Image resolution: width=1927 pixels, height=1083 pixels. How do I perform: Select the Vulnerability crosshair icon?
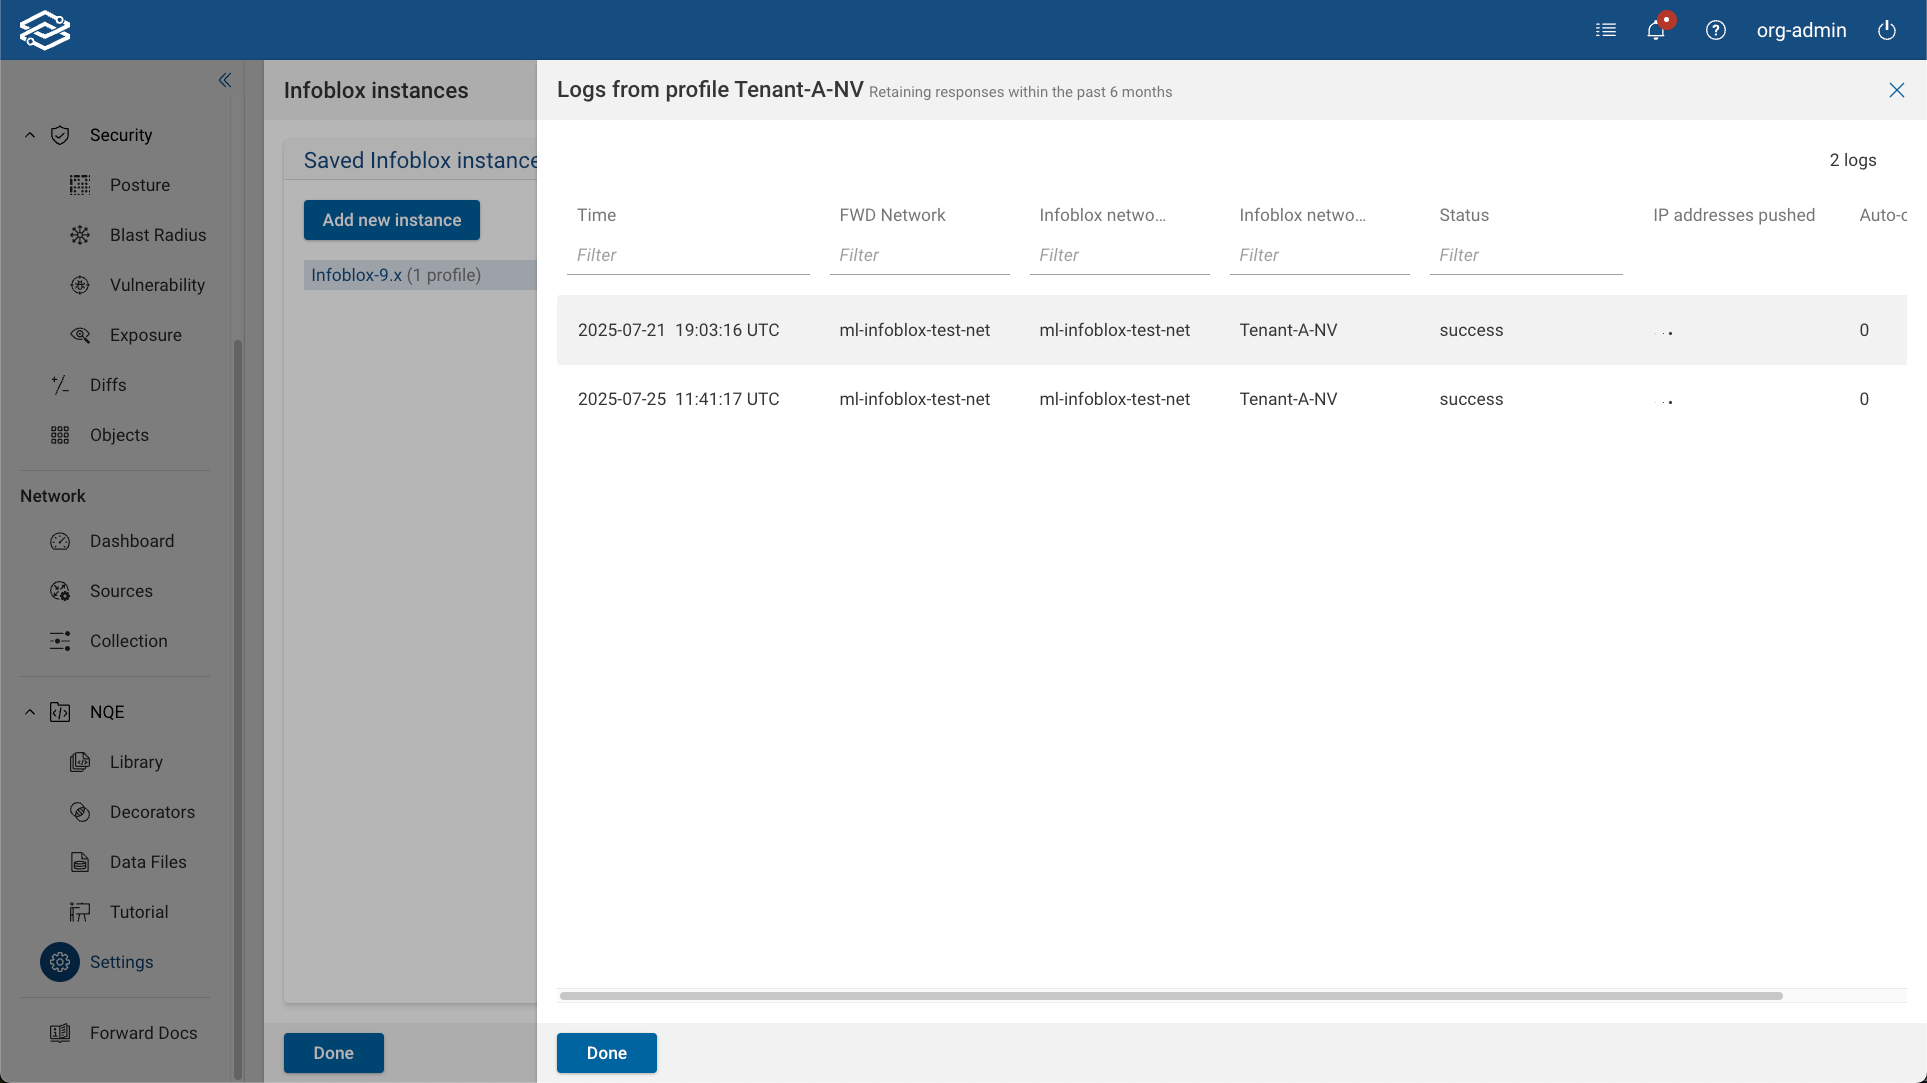pyautogui.click(x=80, y=285)
